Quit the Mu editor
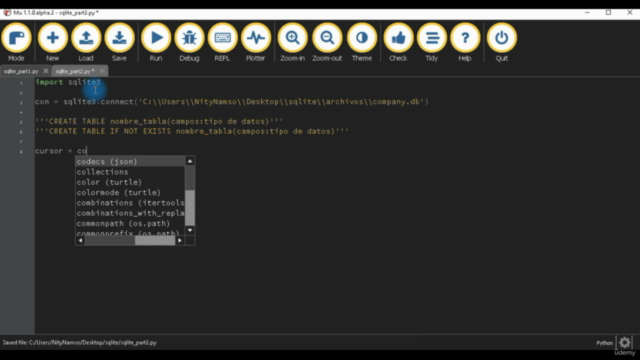The image size is (640, 360). click(x=502, y=42)
